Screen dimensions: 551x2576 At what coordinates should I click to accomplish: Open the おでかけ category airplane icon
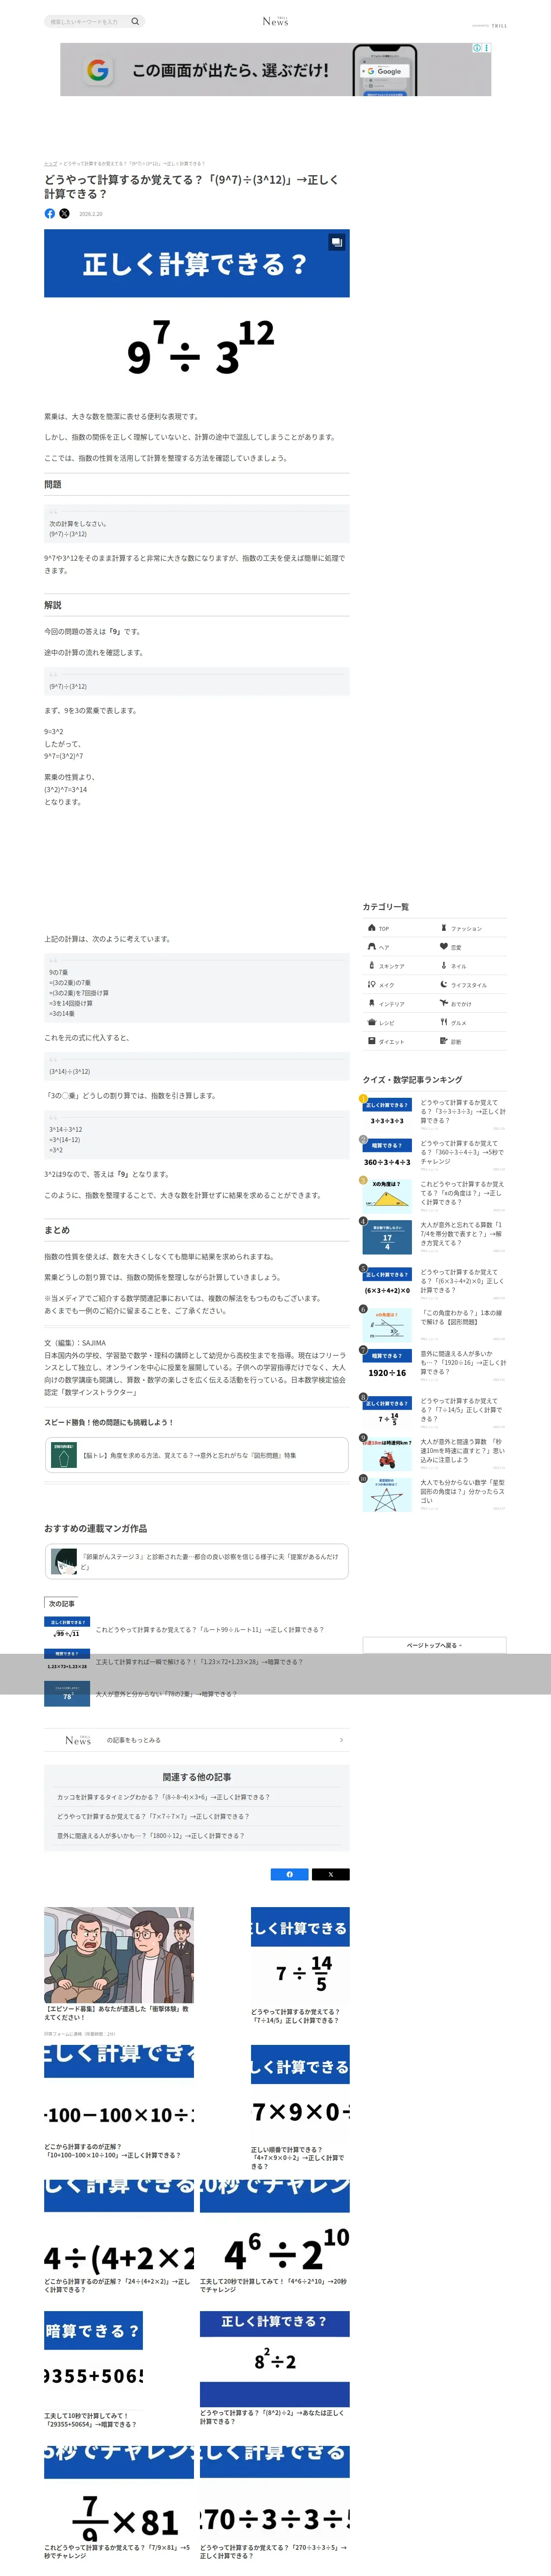tap(444, 1003)
